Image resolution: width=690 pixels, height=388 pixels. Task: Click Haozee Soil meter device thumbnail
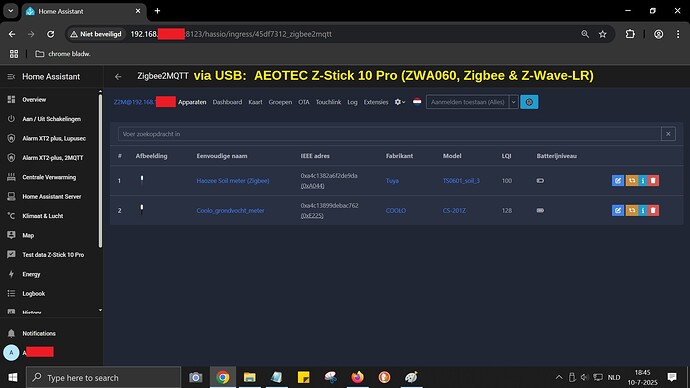[142, 180]
